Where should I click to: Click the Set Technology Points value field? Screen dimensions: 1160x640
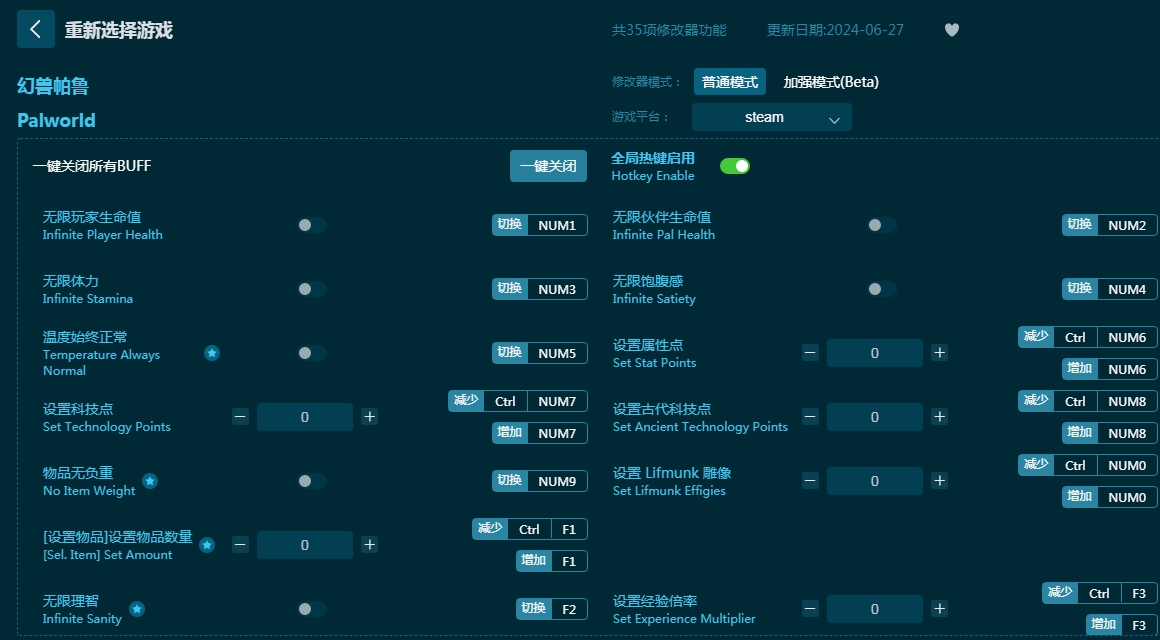(305, 417)
